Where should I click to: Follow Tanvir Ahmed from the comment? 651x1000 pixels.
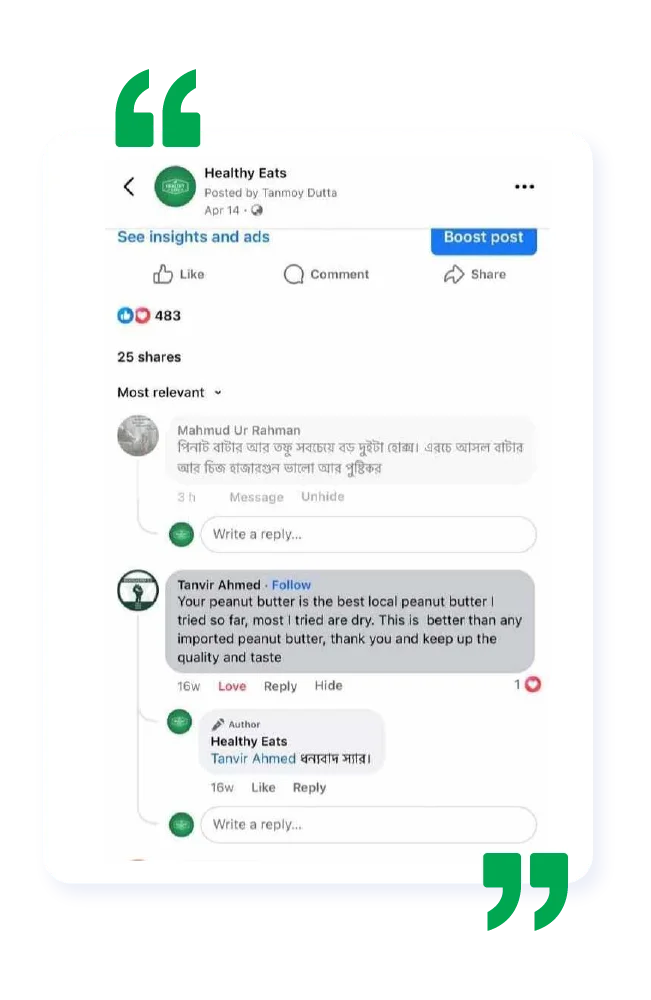point(291,585)
